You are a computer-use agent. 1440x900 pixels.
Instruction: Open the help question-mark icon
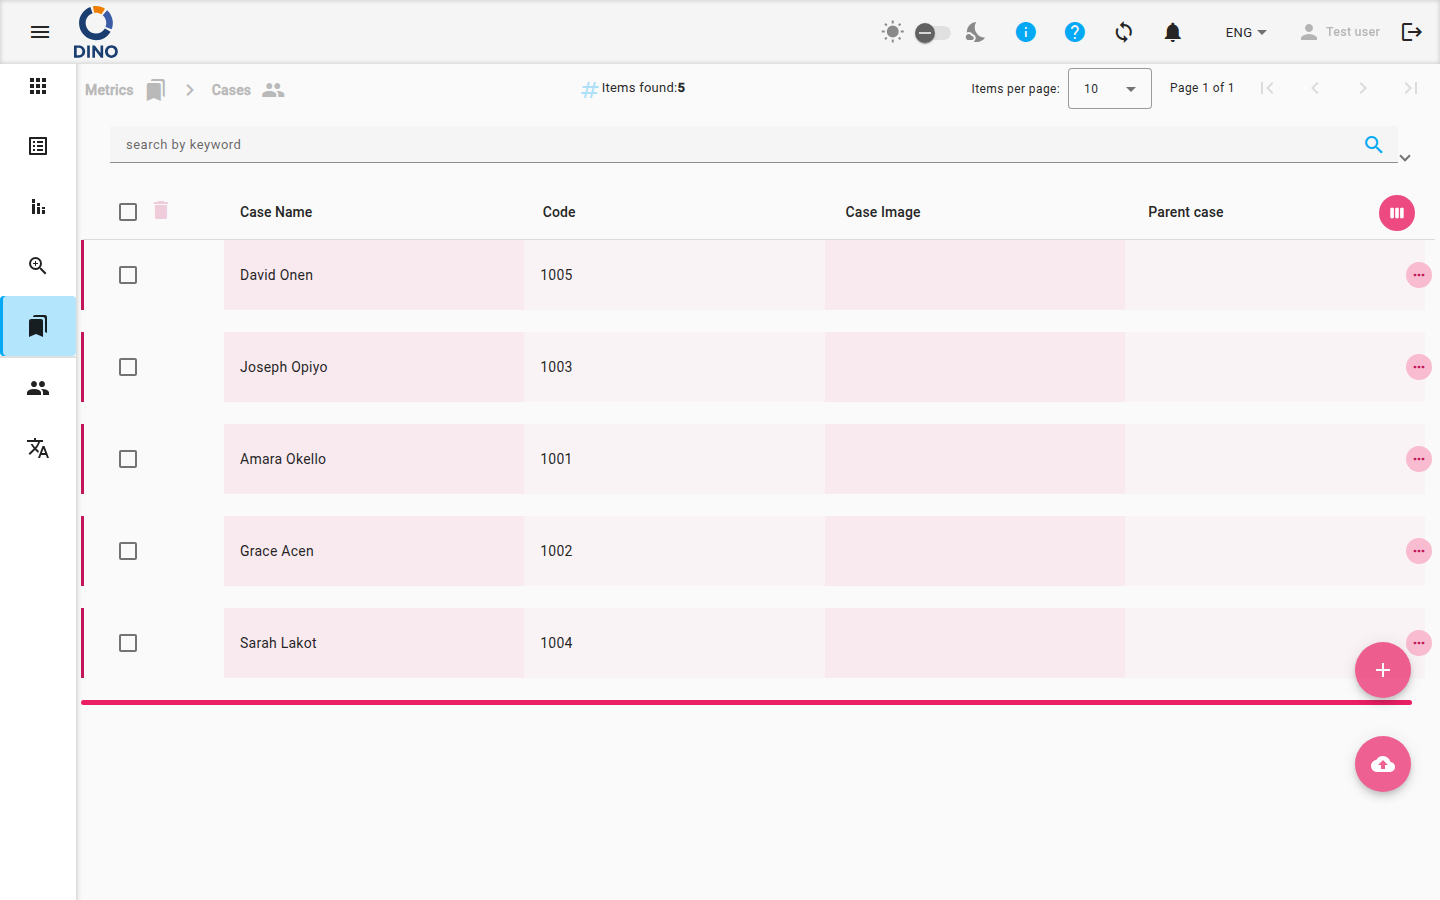[1075, 32]
